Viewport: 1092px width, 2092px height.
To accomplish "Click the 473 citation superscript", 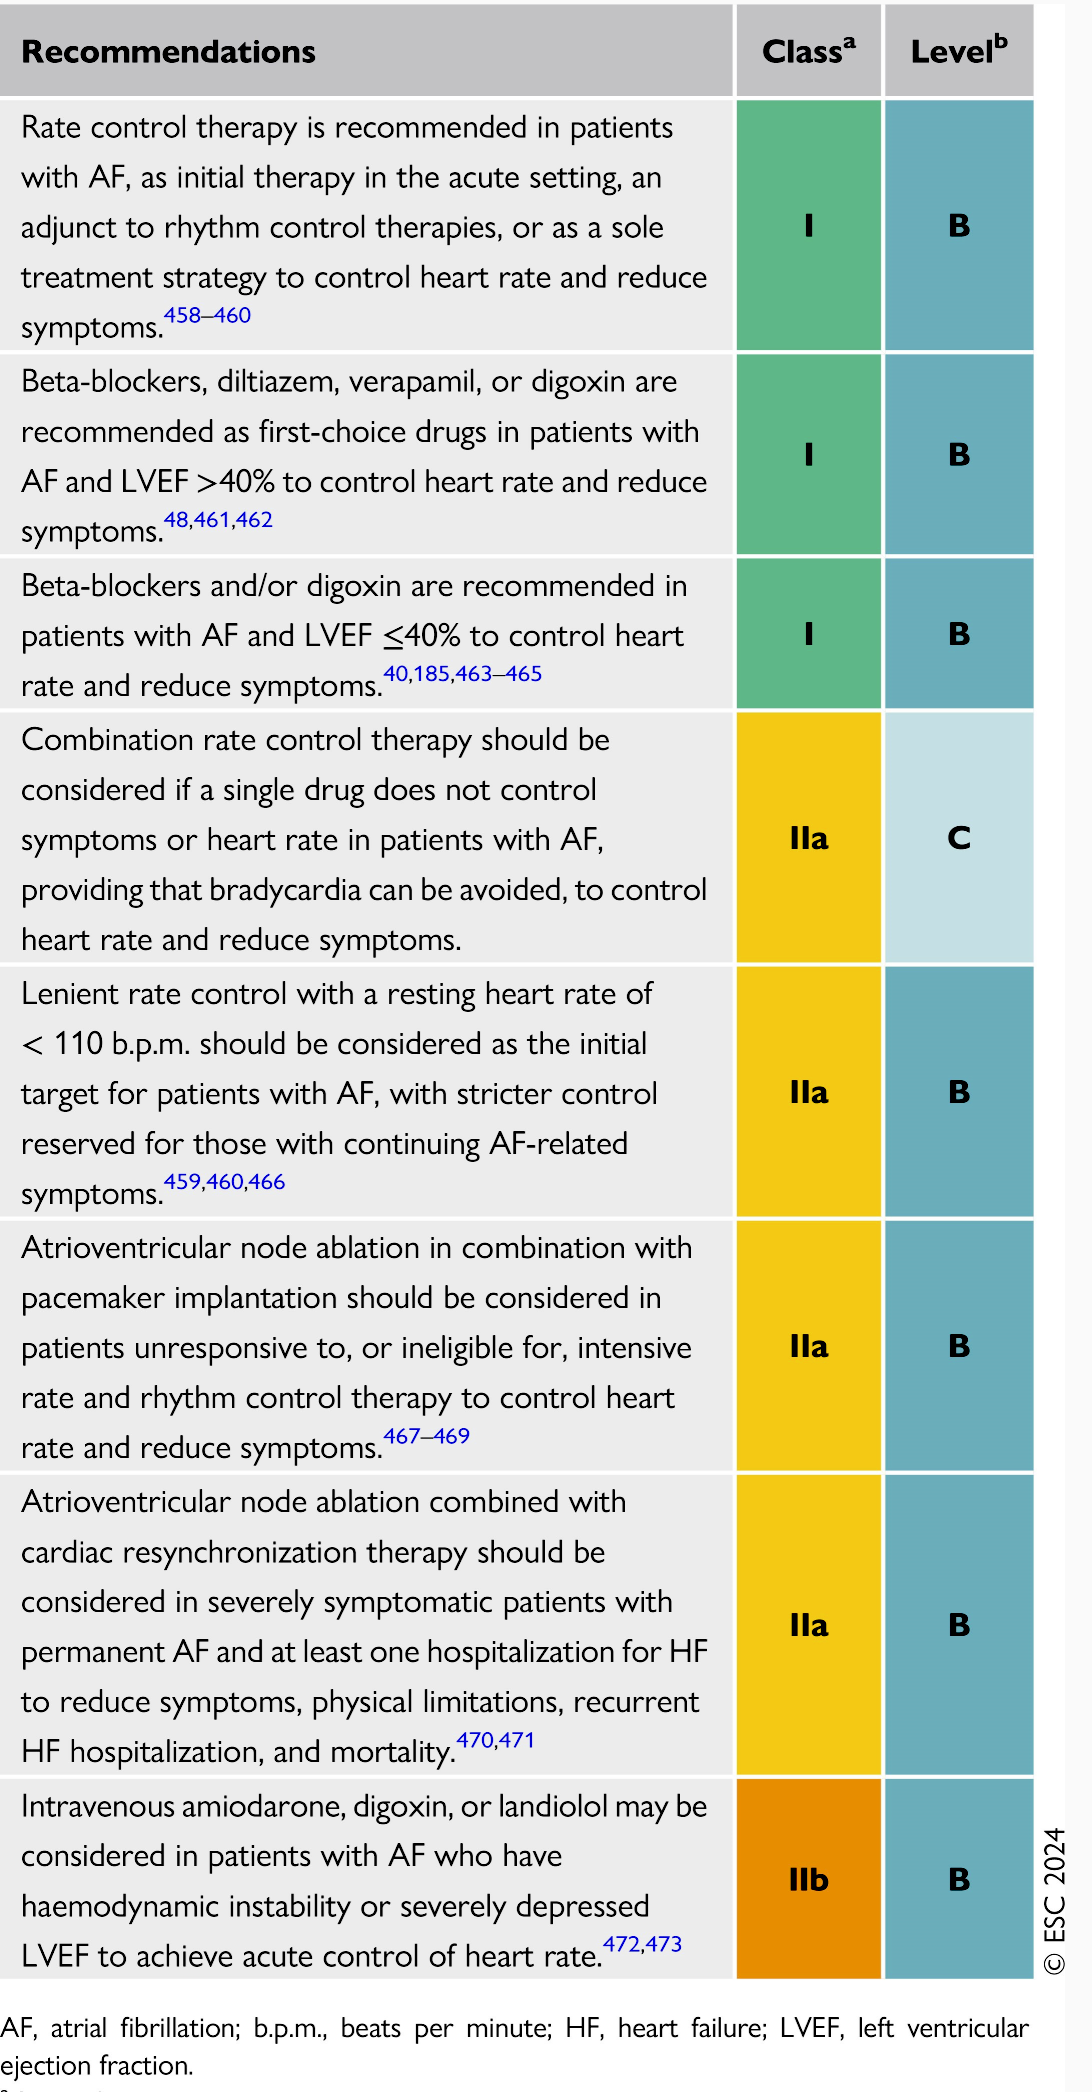I will tap(664, 1944).
